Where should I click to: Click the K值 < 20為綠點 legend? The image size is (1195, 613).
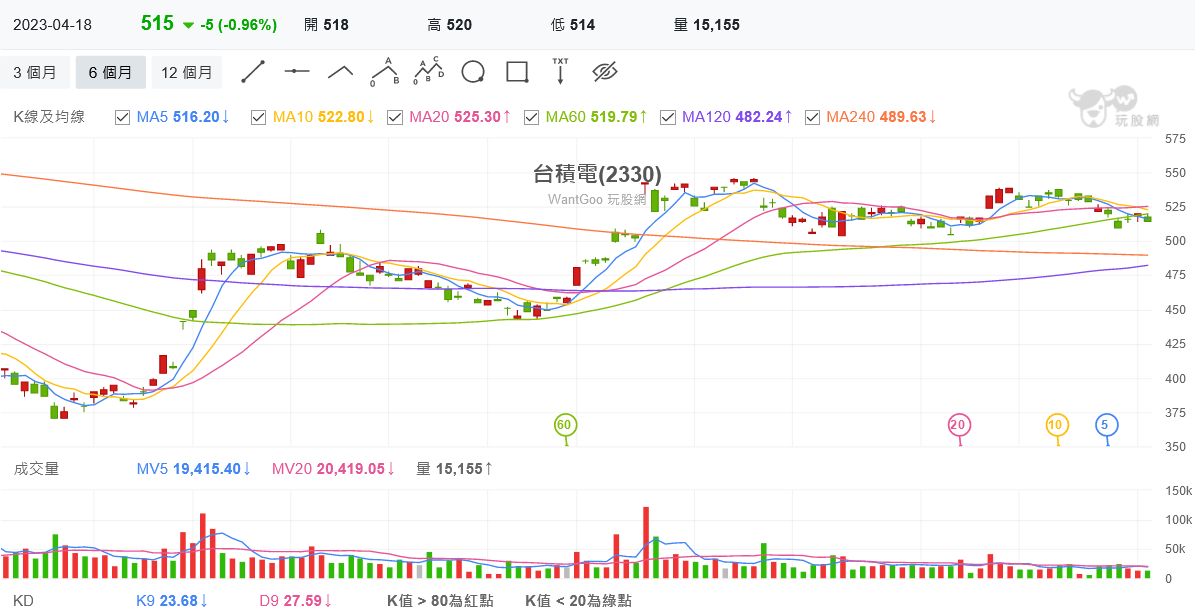click(578, 602)
